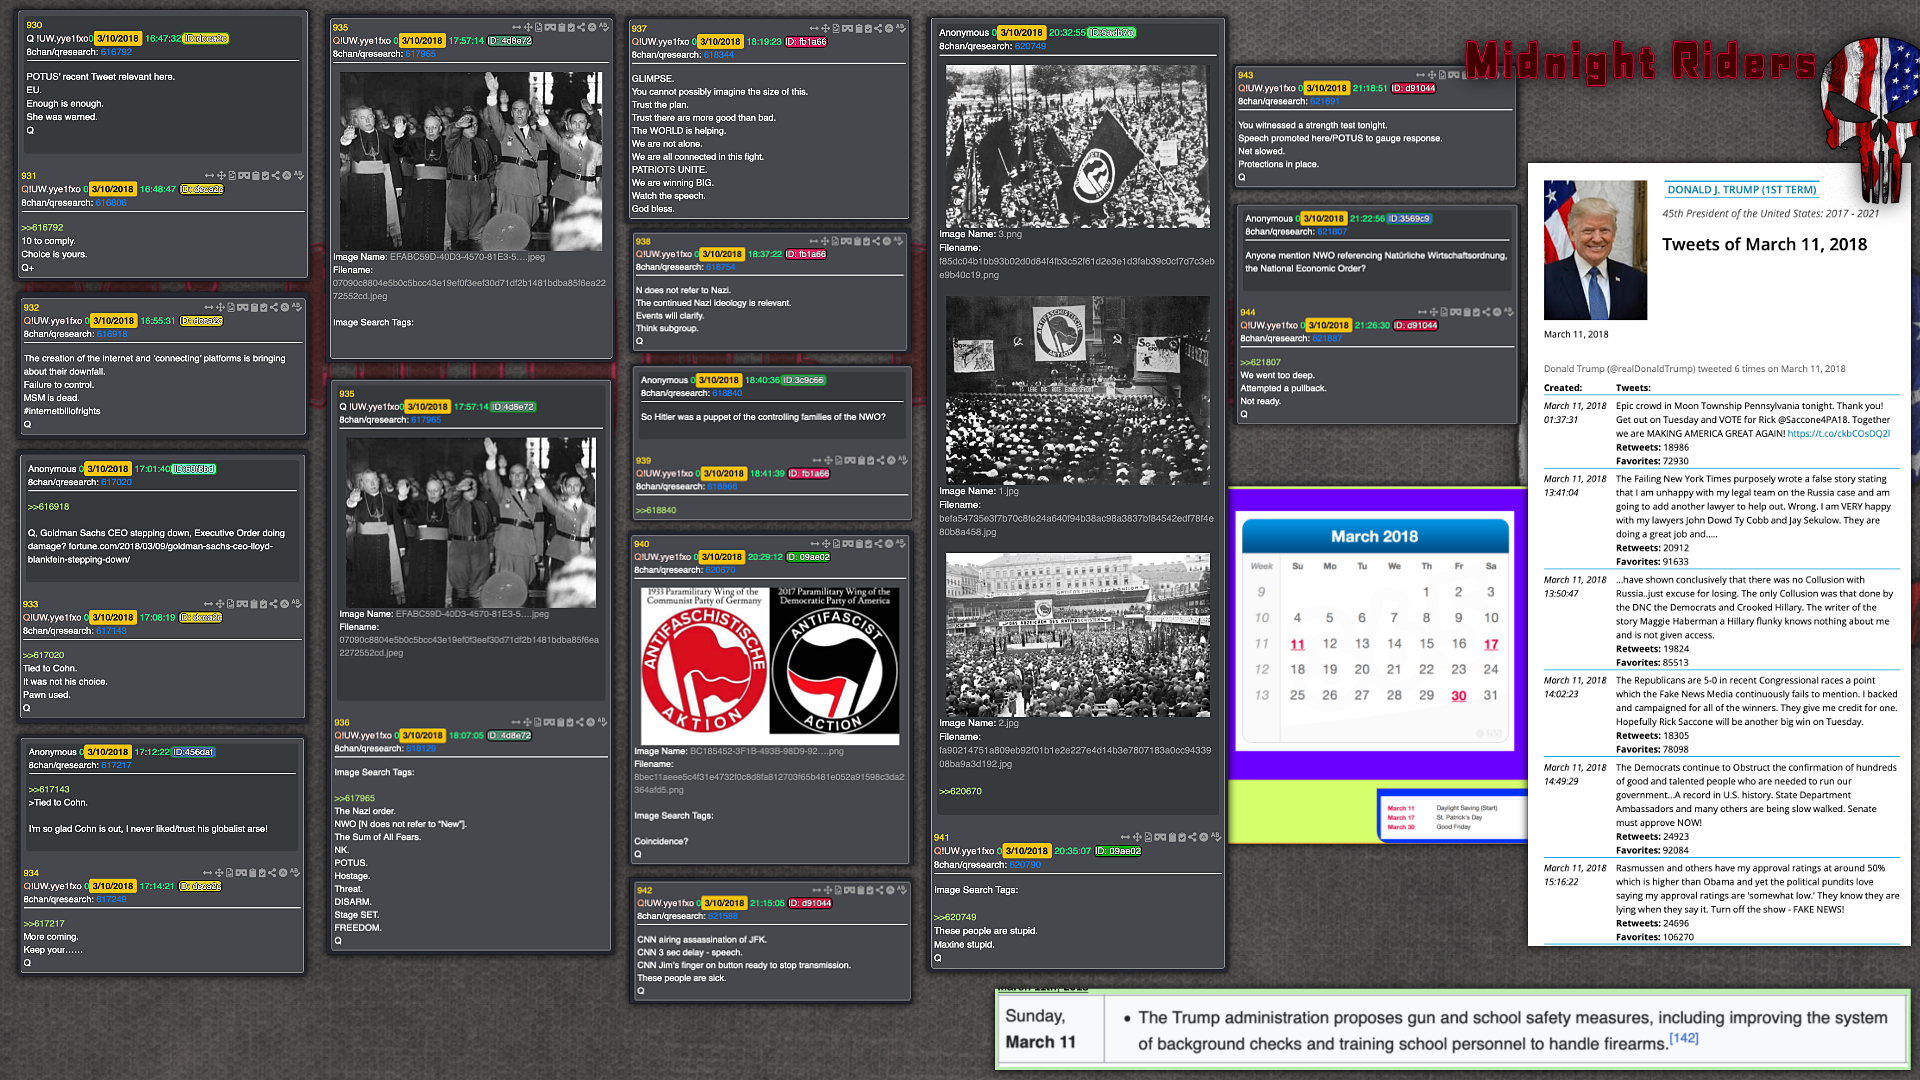Click the document icon on post 942
The image size is (1920, 1080).
pos(840,889)
